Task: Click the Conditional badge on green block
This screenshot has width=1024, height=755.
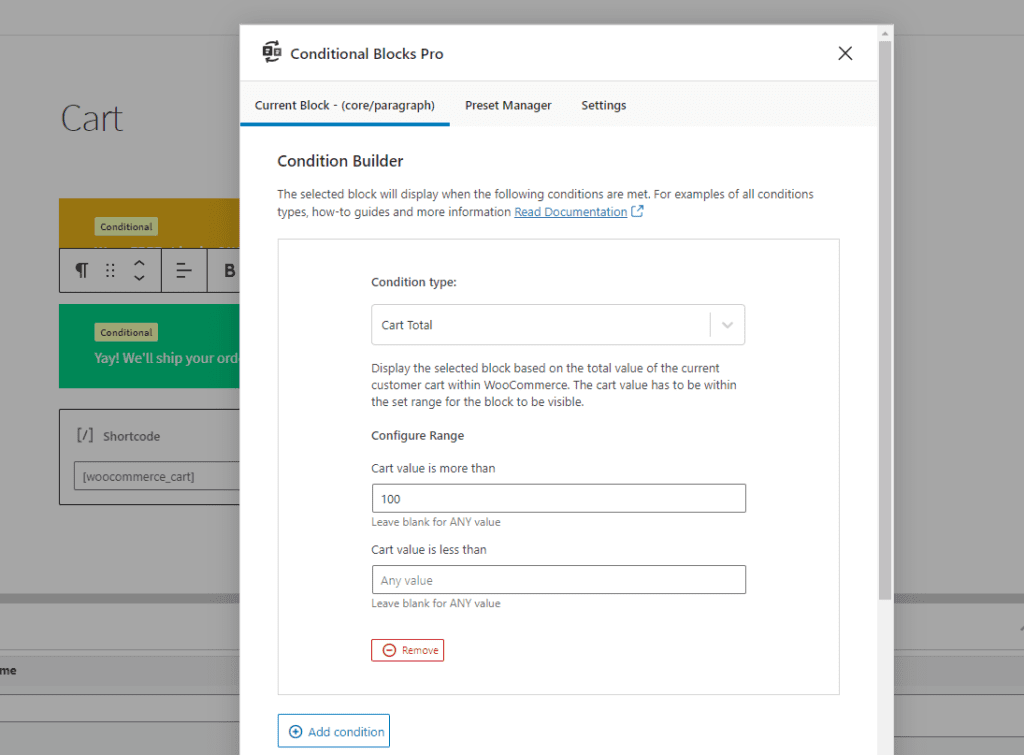Action: pos(126,332)
